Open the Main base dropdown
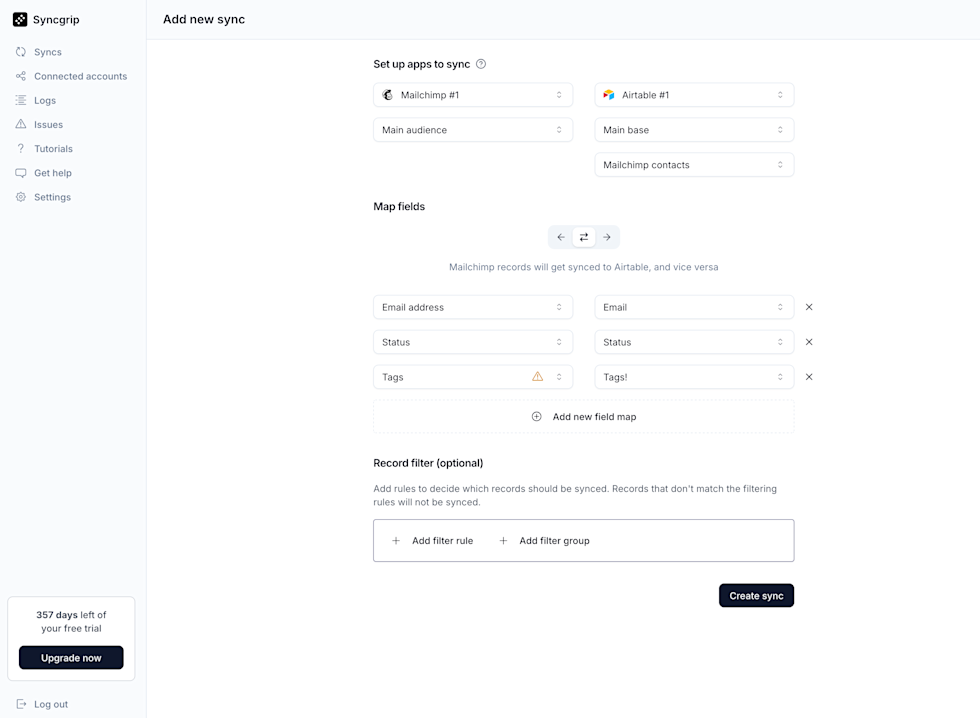The image size is (980, 718). coord(694,129)
